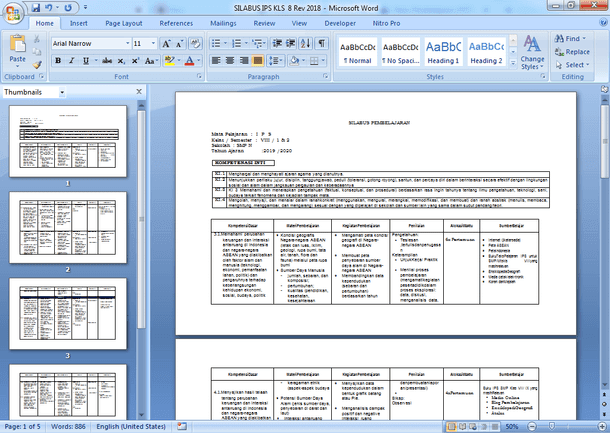
Task: Switch to Web Layout view
Action: click(473, 427)
